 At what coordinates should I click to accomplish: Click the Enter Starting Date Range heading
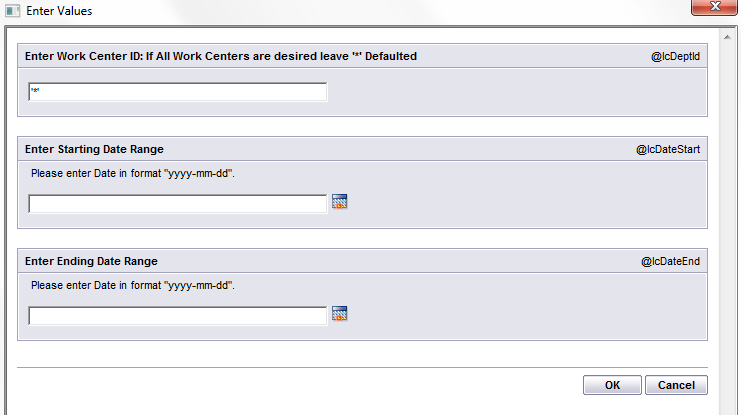point(94,149)
